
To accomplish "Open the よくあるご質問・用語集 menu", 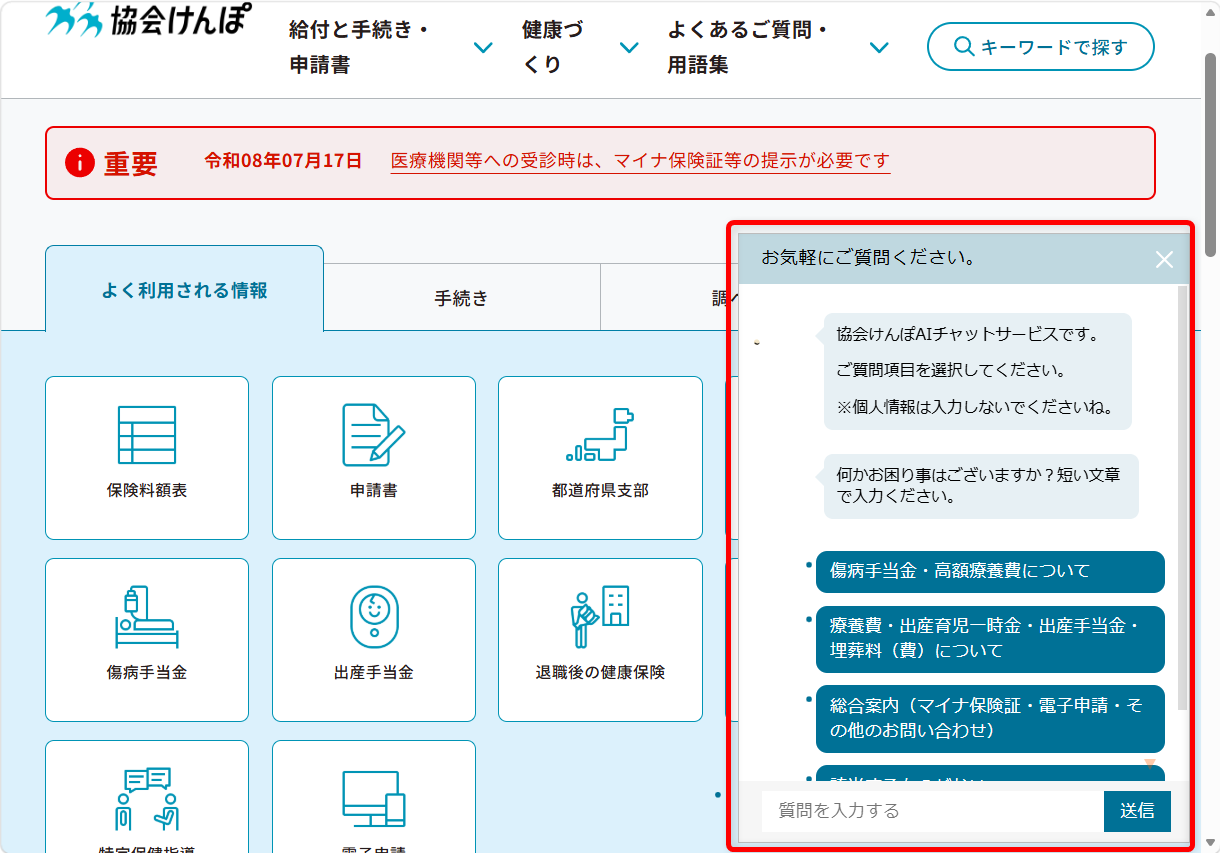I will 778,47.
